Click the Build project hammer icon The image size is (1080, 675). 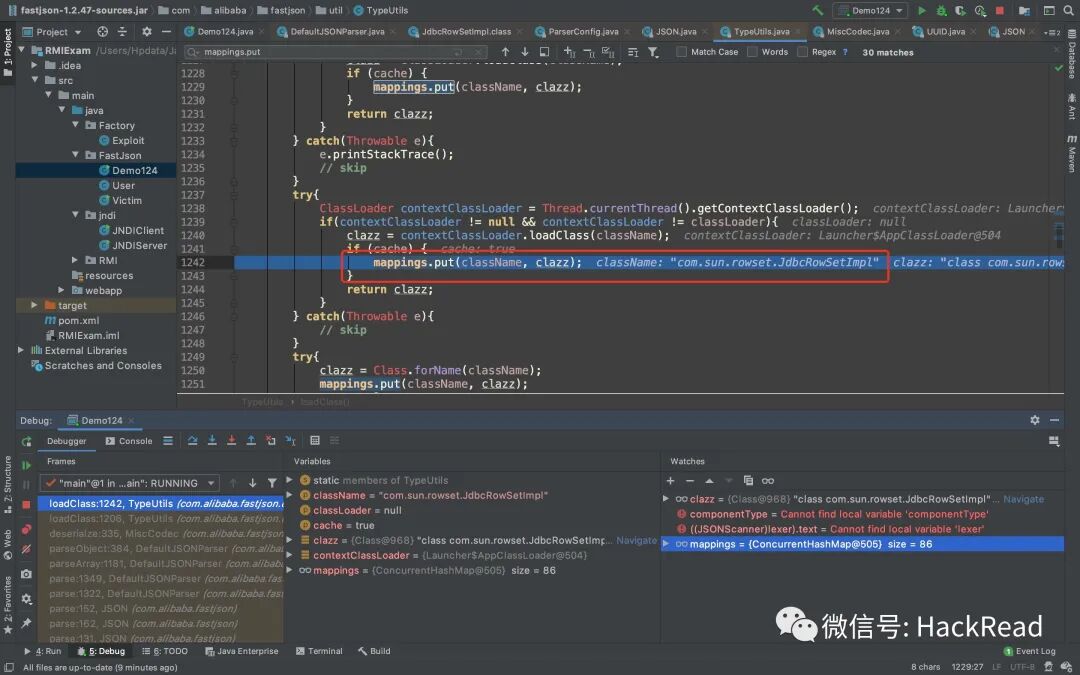(817, 10)
